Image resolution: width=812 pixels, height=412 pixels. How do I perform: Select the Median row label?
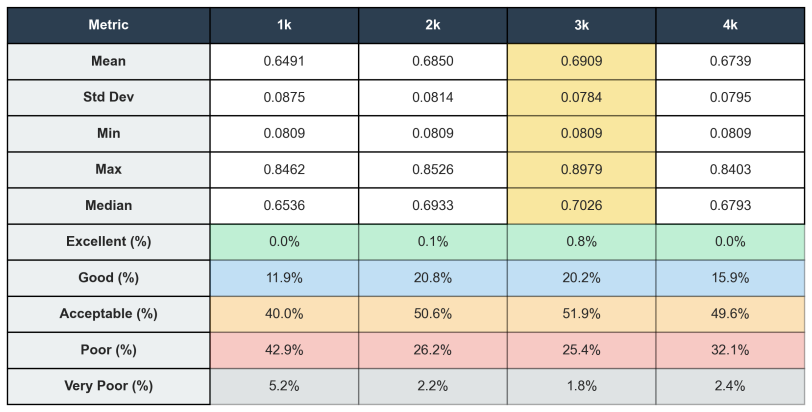pyautogui.click(x=109, y=206)
